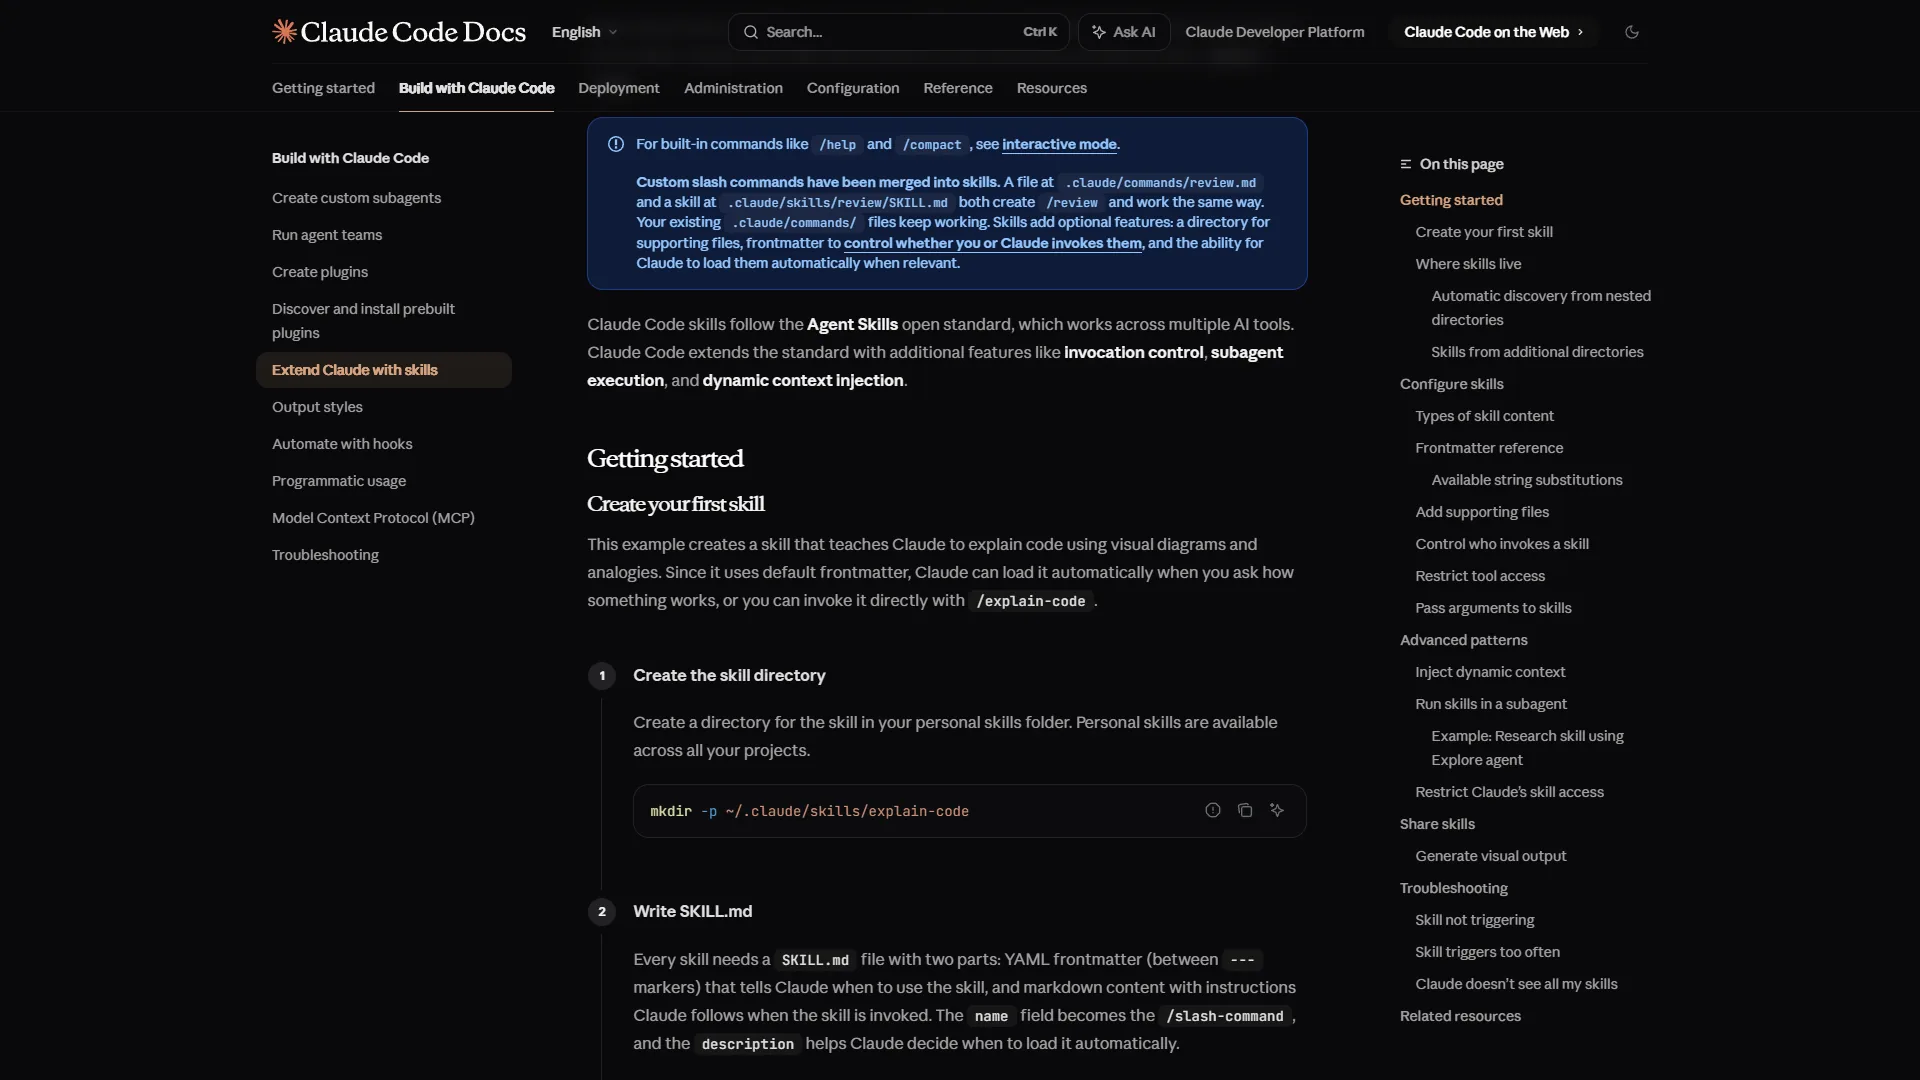Jump to Restrict Claude's skill access
Viewport: 1920px width, 1080px height.
(x=1509, y=792)
